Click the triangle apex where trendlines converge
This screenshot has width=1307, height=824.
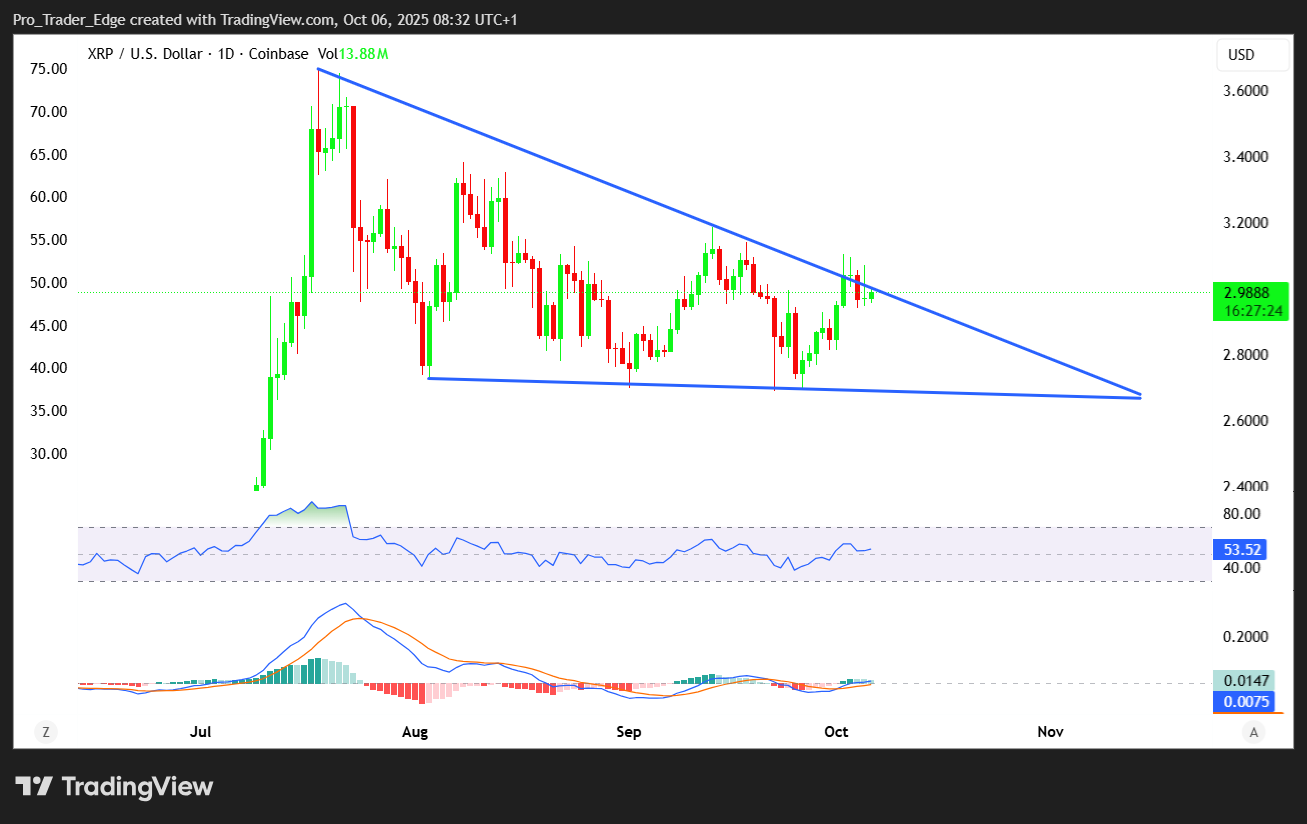point(1140,396)
